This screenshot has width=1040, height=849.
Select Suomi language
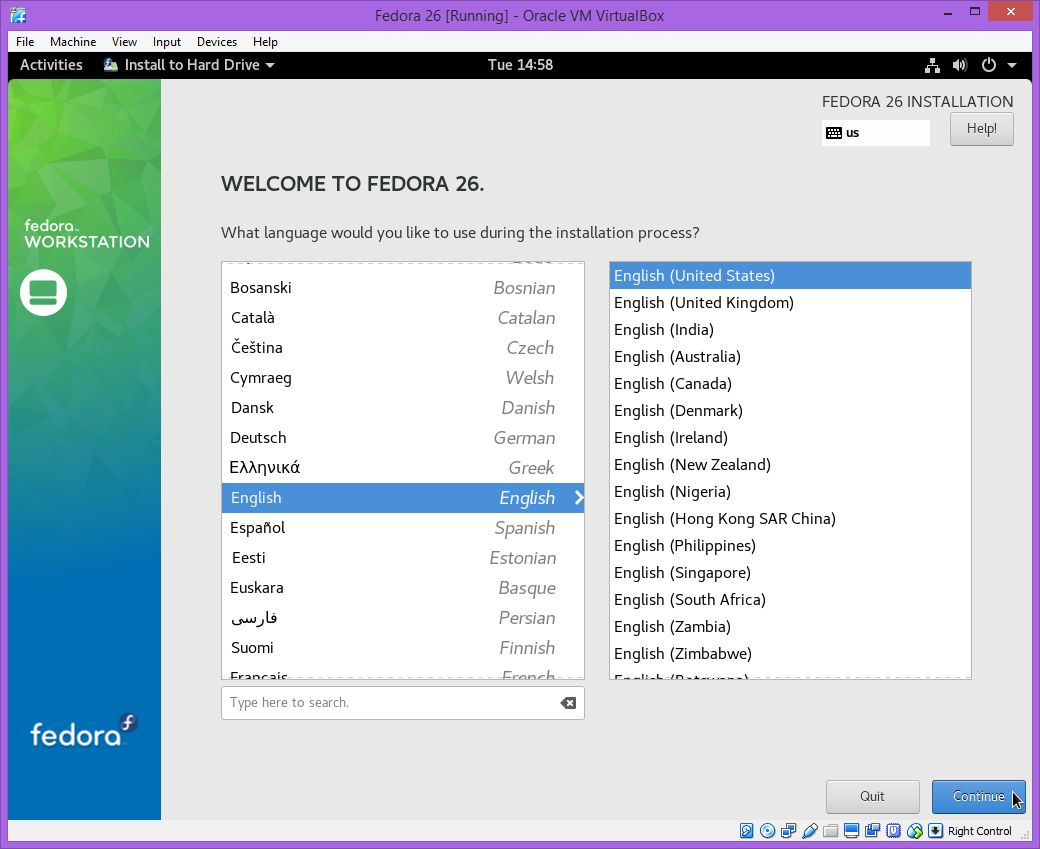click(403, 648)
